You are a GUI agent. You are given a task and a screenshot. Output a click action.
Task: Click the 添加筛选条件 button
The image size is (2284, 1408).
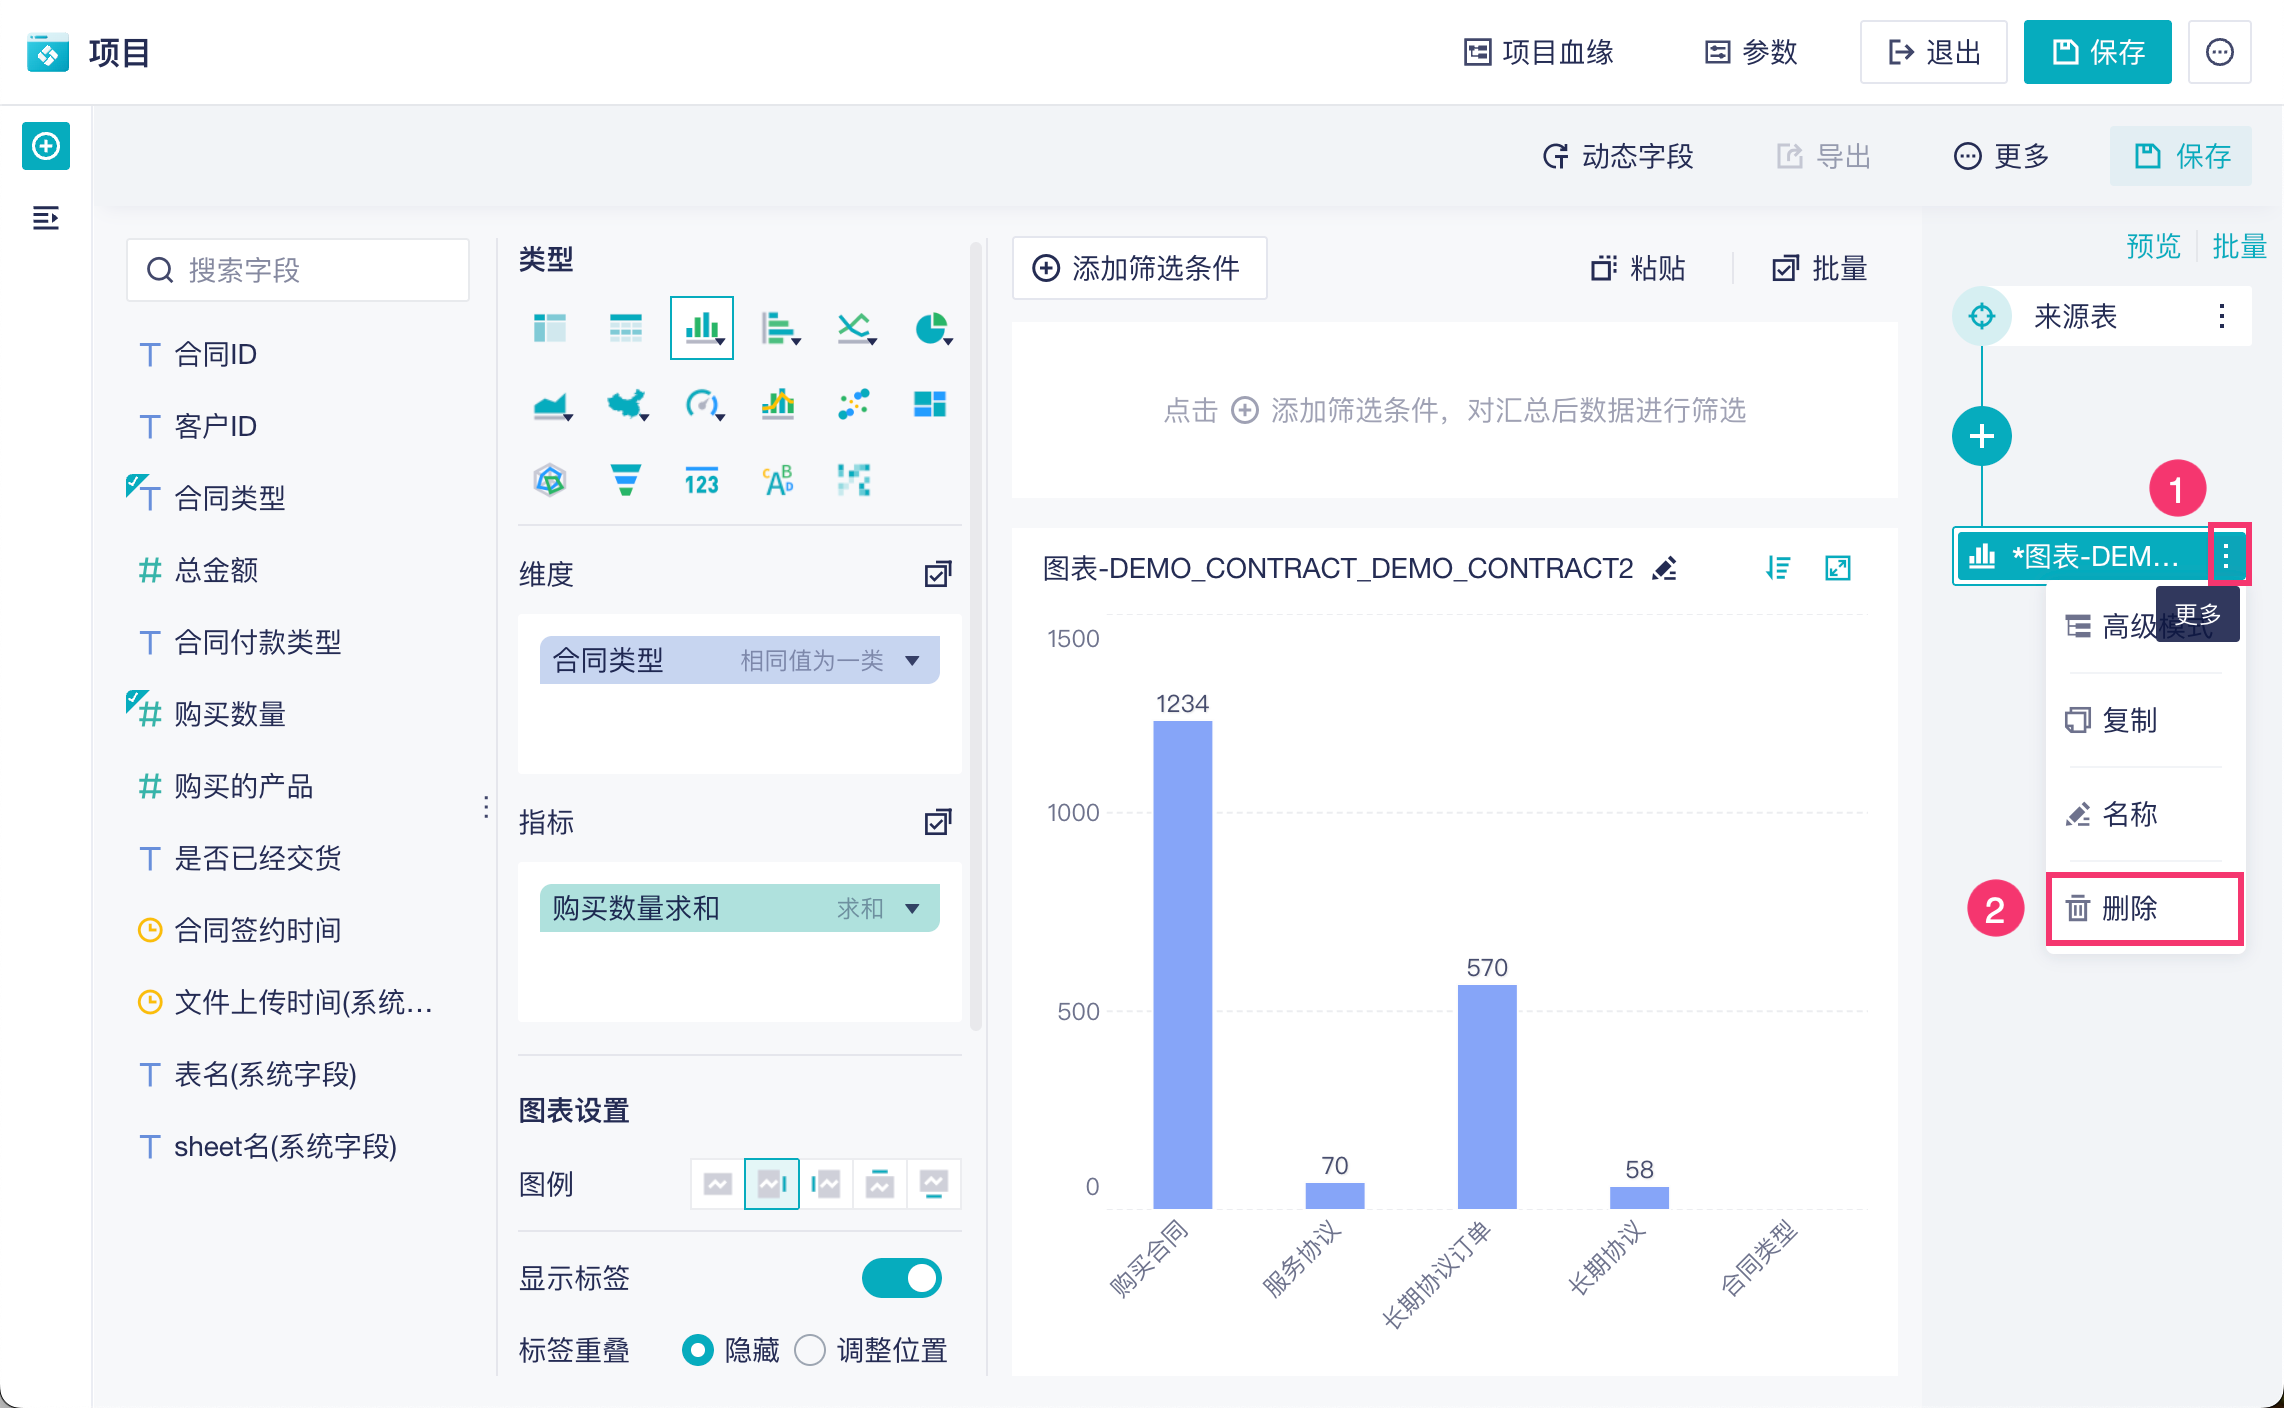click(x=1139, y=268)
